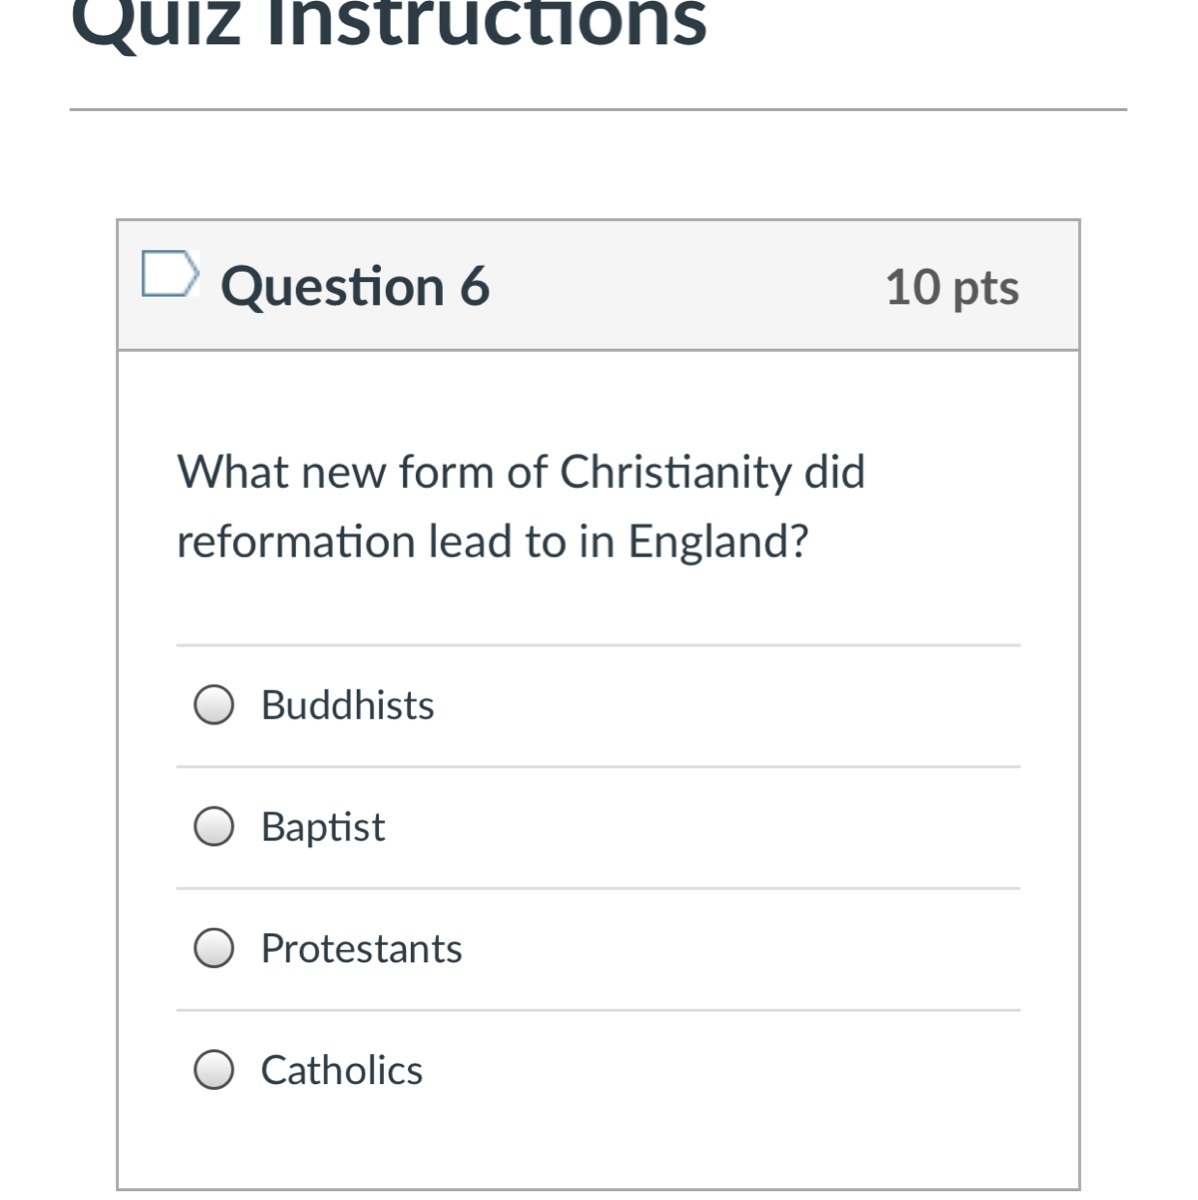Click the number 6 in question heading

[x=475, y=287]
